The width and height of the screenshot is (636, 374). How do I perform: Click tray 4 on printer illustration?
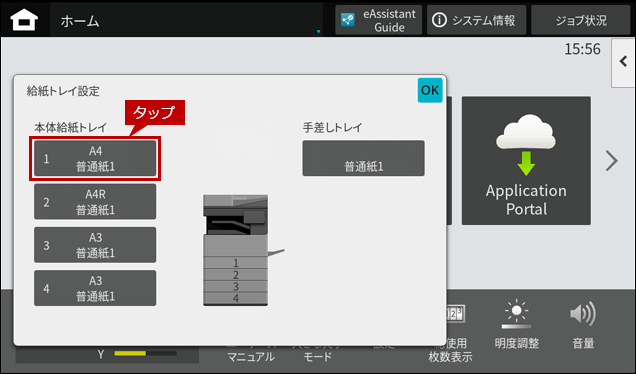coord(236,298)
